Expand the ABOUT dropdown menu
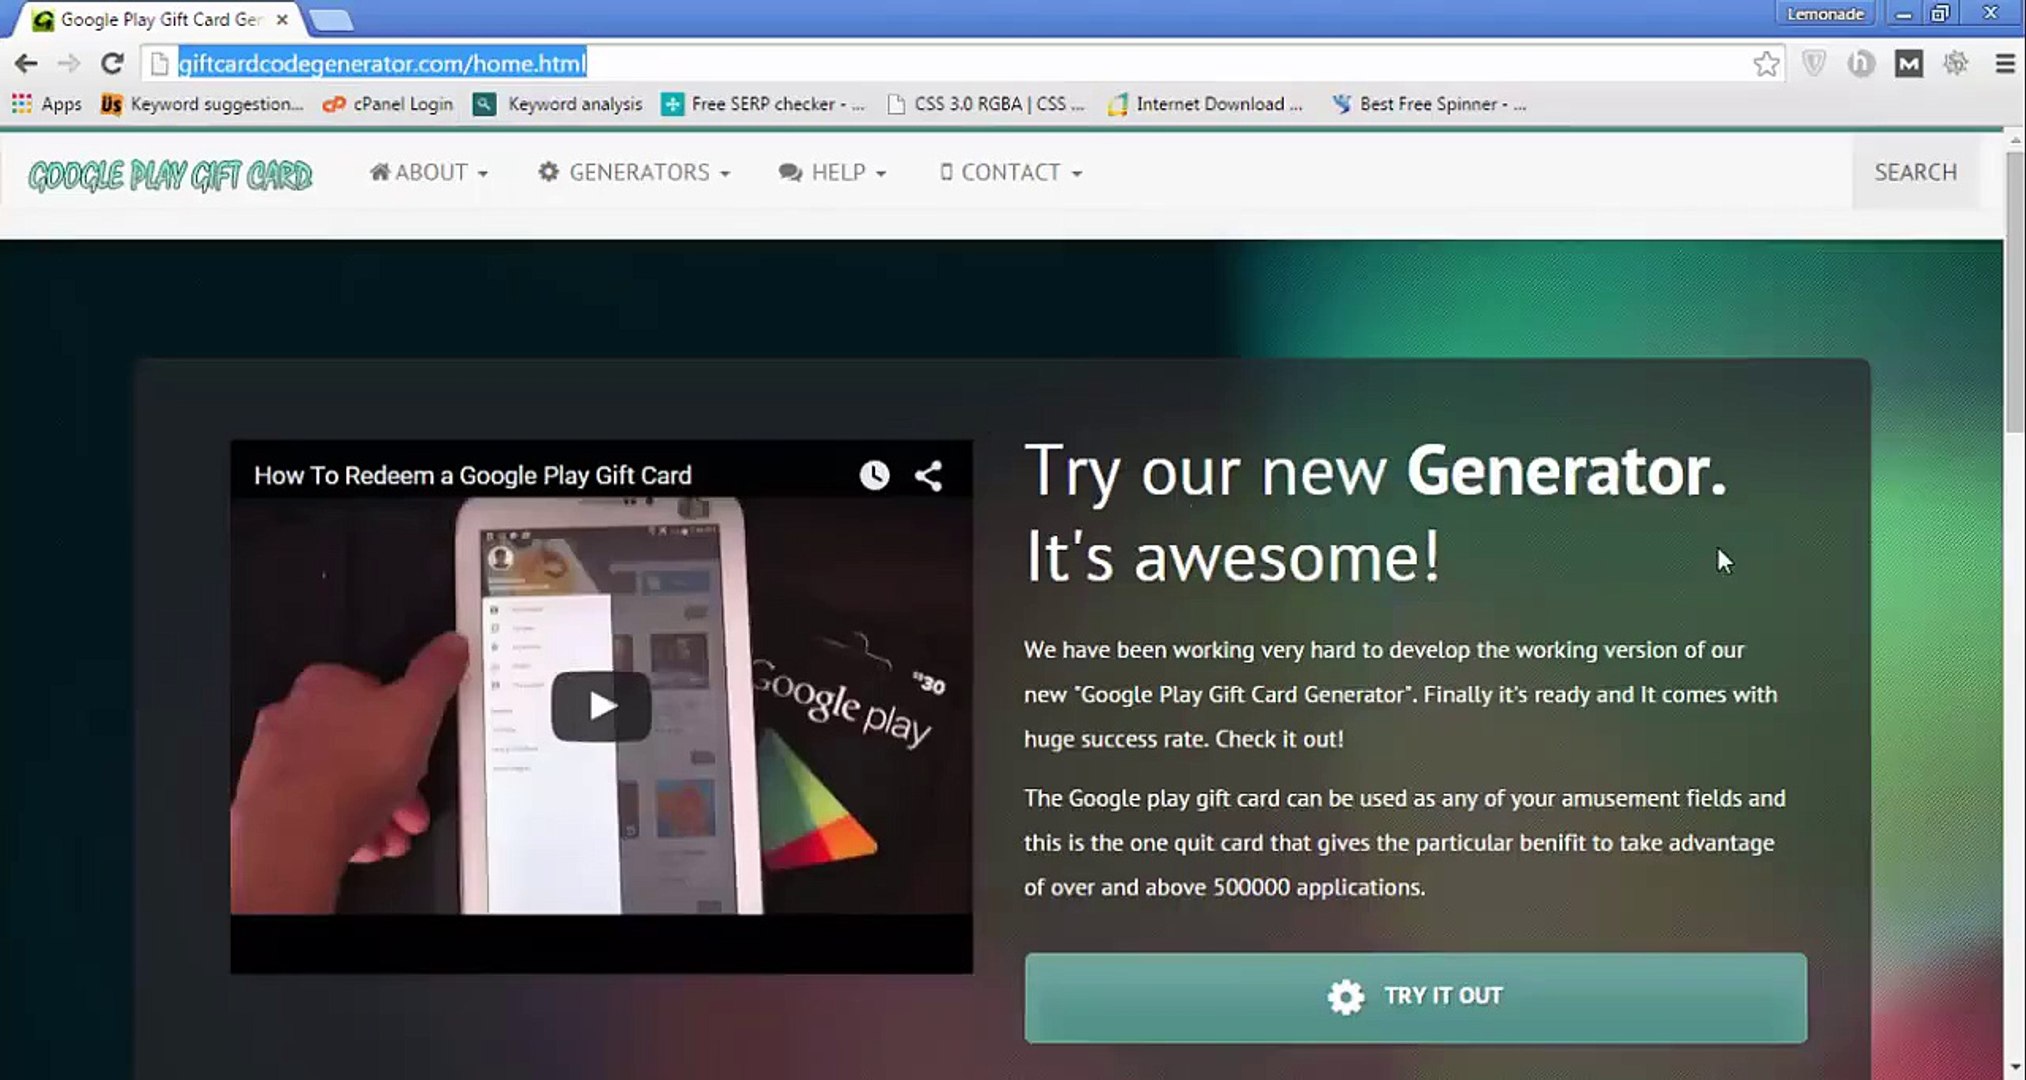The image size is (2026, 1080). pyautogui.click(x=429, y=173)
